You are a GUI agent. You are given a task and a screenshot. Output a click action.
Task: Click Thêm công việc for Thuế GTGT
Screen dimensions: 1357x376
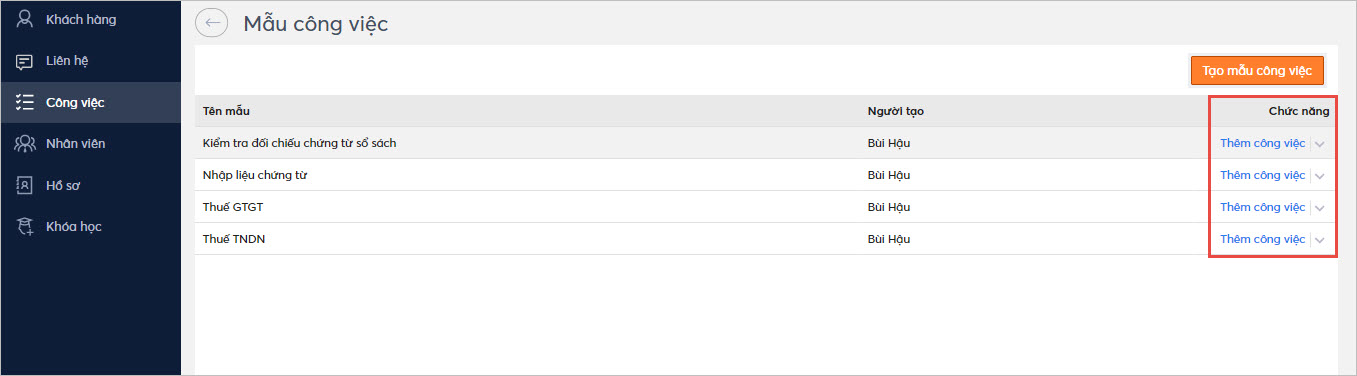pyautogui.click(x=1262, y=207)
